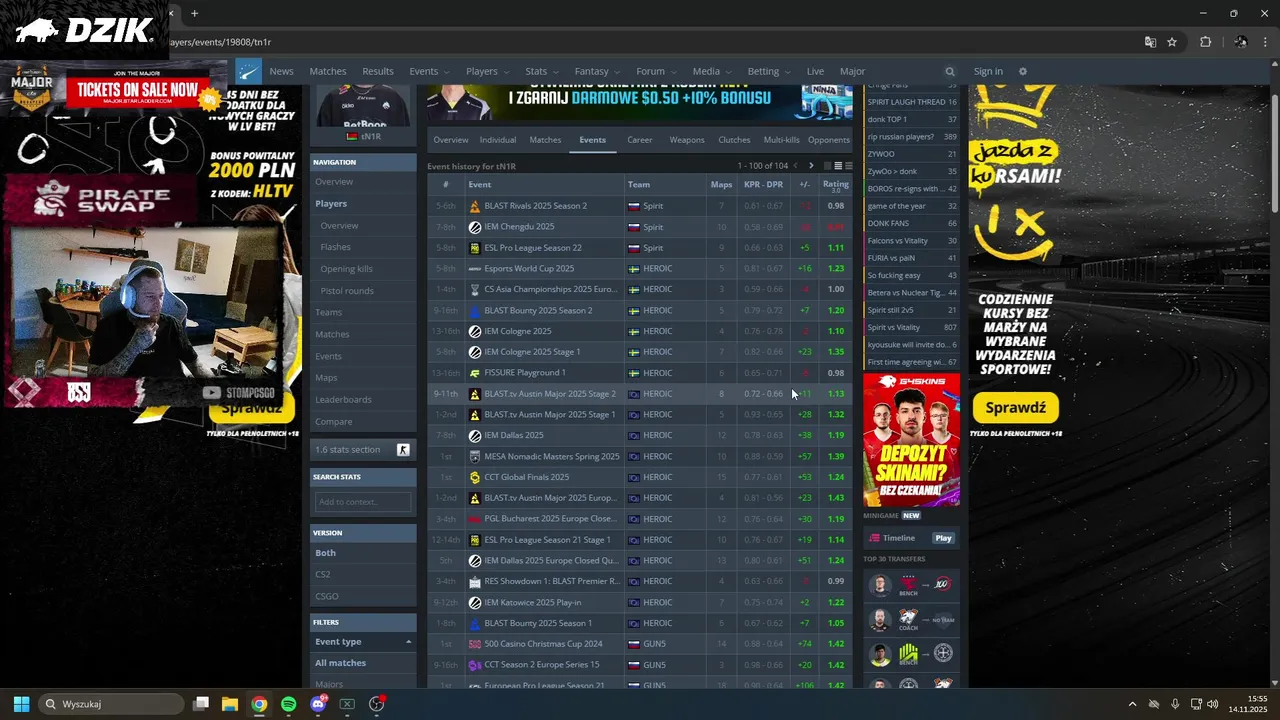The width and height of the screenshot is (1280, 720).
Task: Switch to the Weapons tab
Action: [687, 140]
